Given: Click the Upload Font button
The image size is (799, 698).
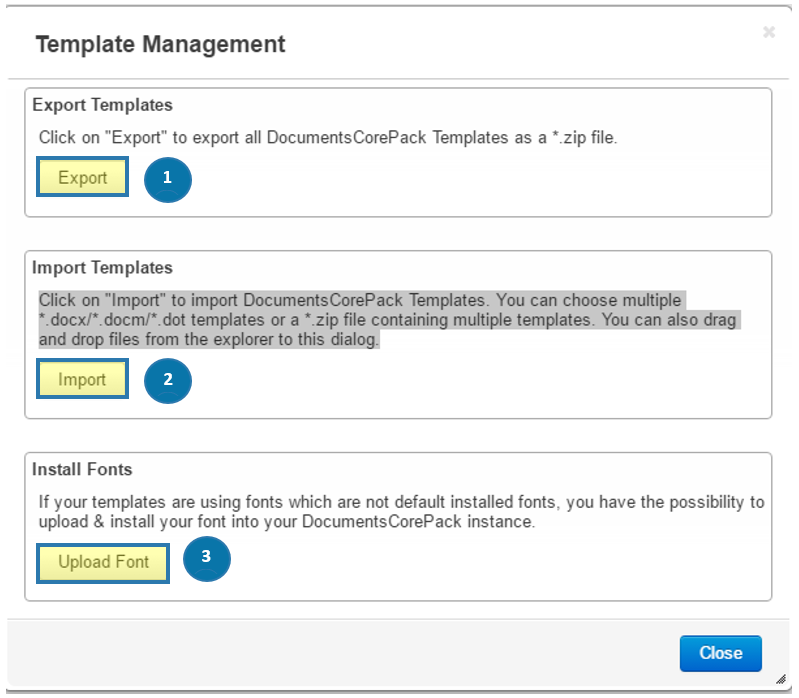Looking at the screenshot, I should pos(103,563).
